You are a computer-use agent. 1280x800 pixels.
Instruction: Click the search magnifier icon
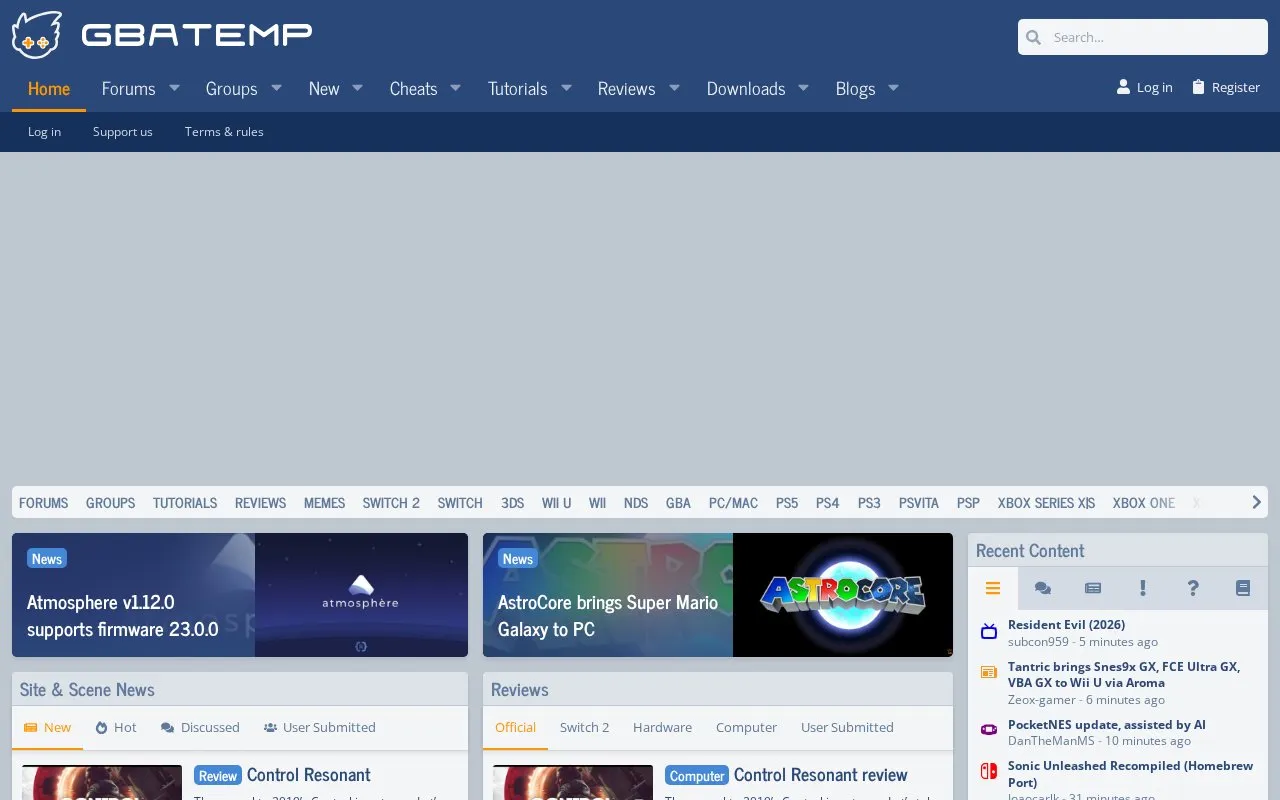click(1034, 37)
